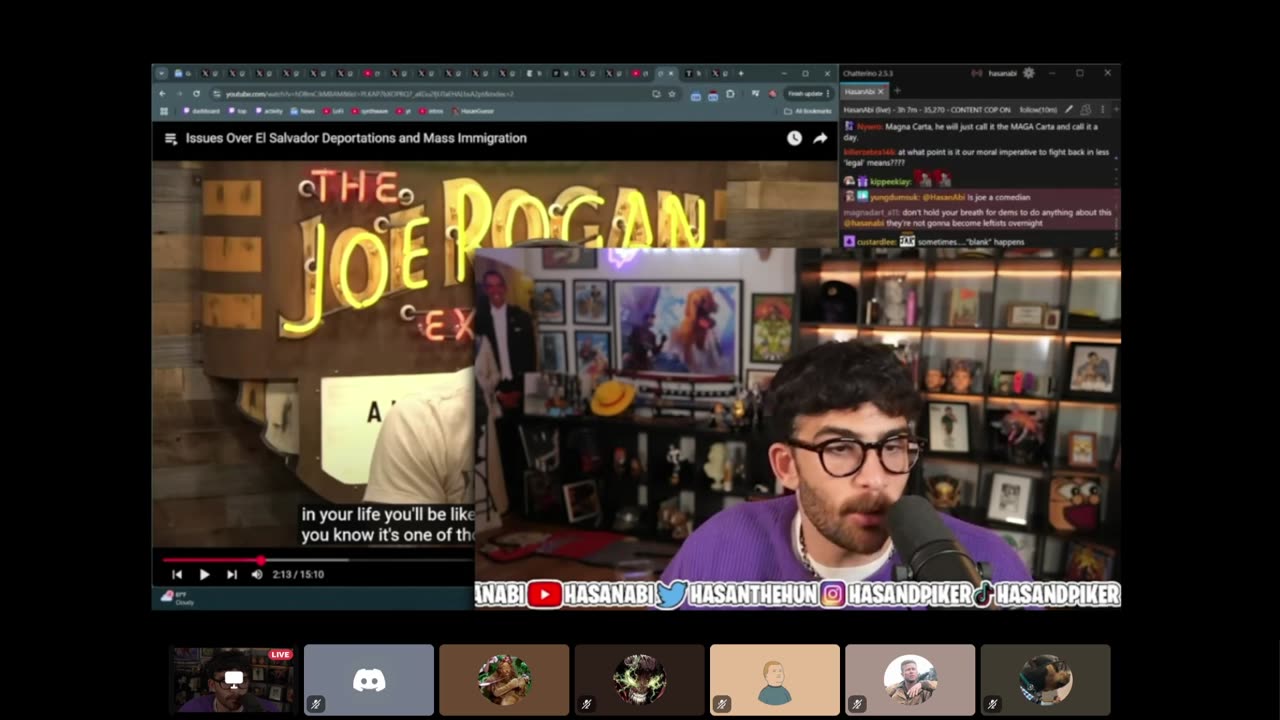Open the YouTube playlist menu icon
The height and width of the screenshot is (720, 1280).
pyautogui.click(x=170, y=138)
